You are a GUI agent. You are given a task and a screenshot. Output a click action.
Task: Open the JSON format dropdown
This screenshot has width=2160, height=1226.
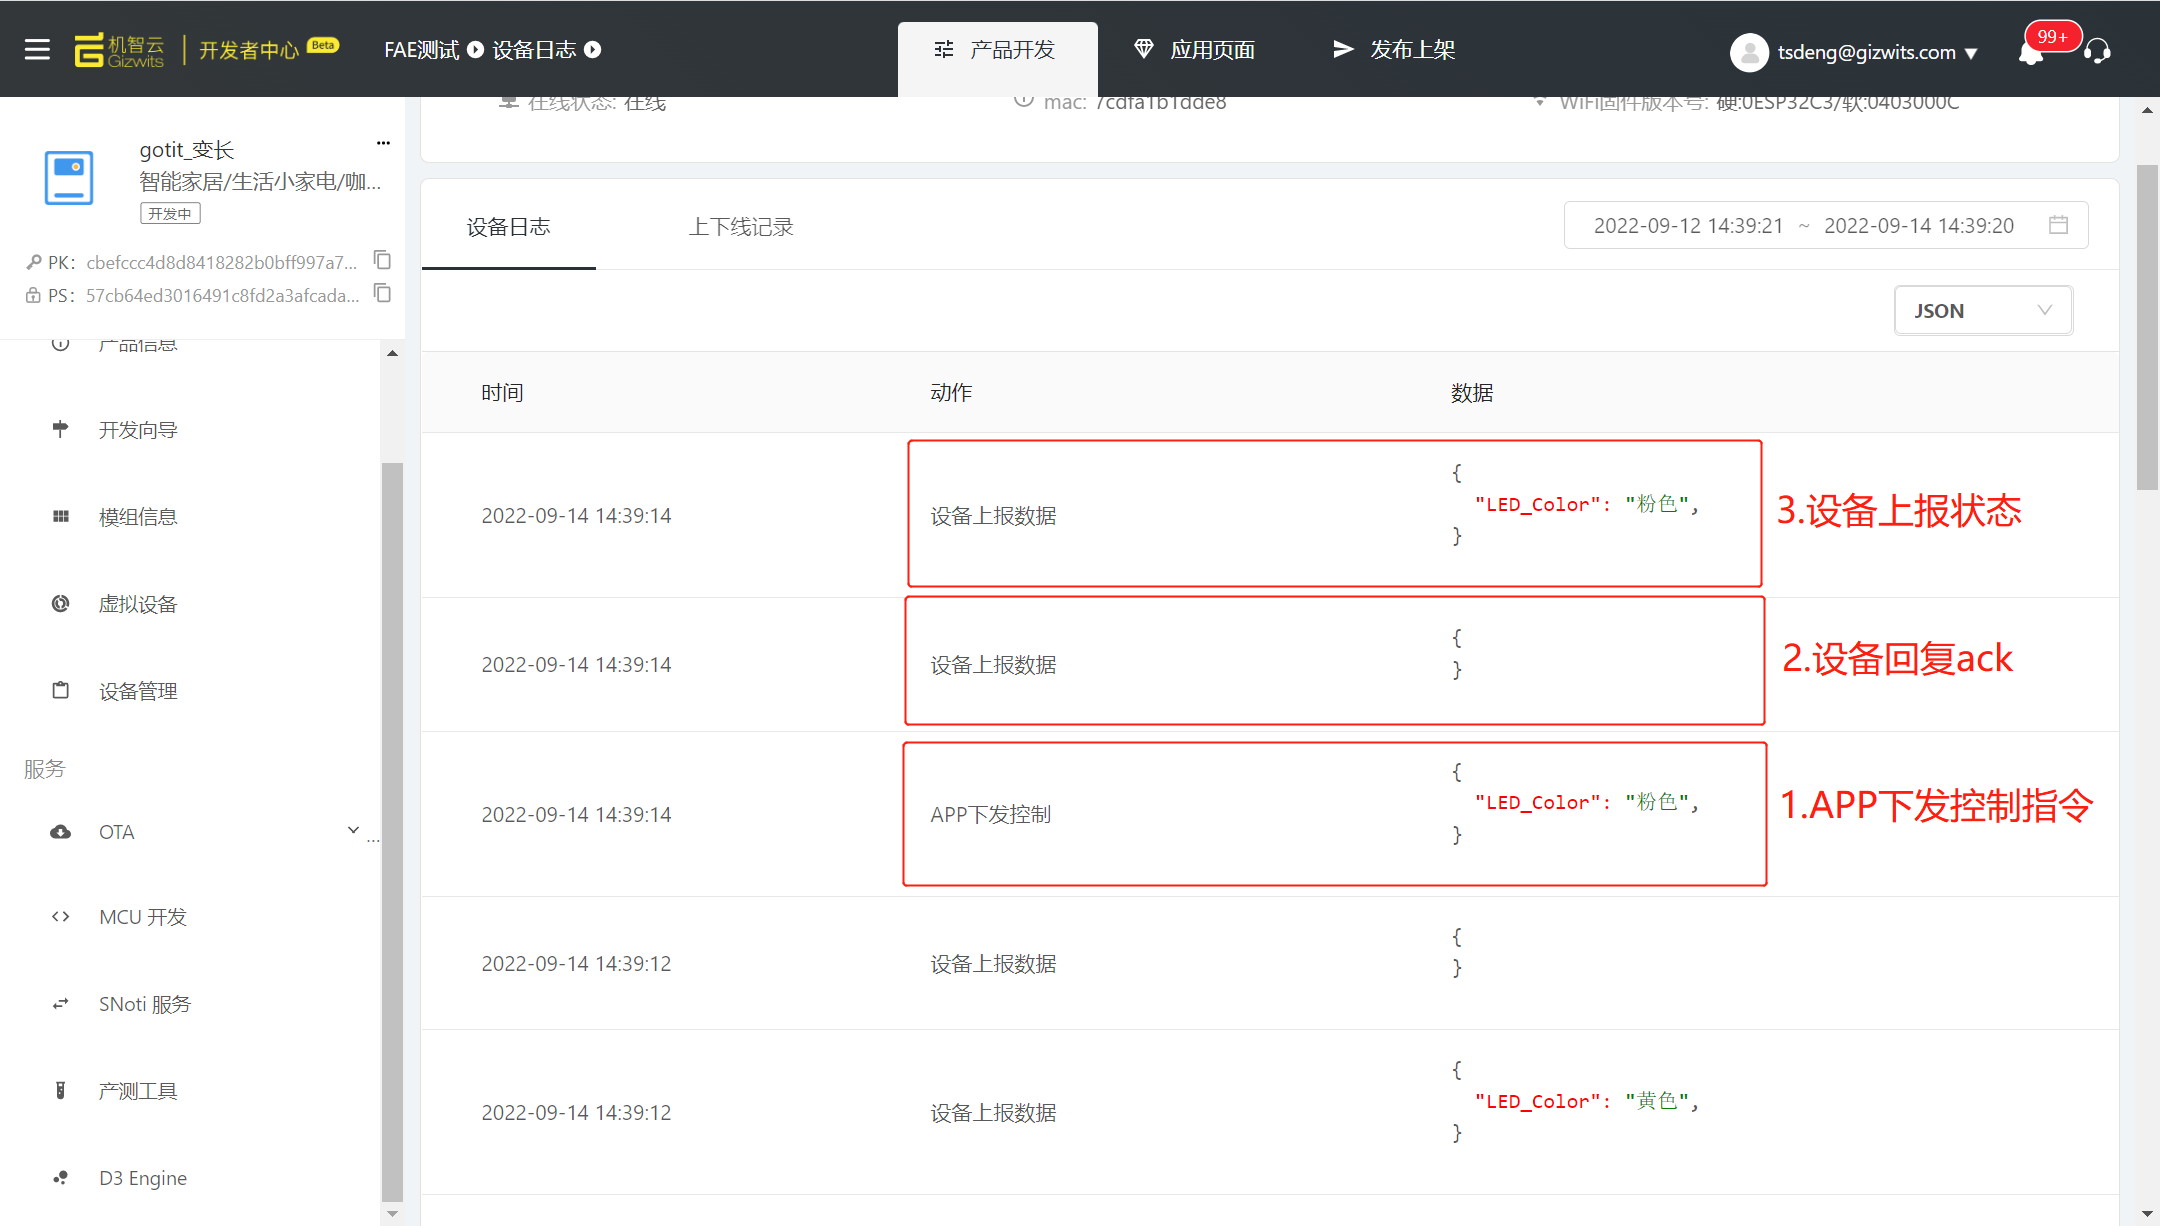click(x=1982, y=311)
